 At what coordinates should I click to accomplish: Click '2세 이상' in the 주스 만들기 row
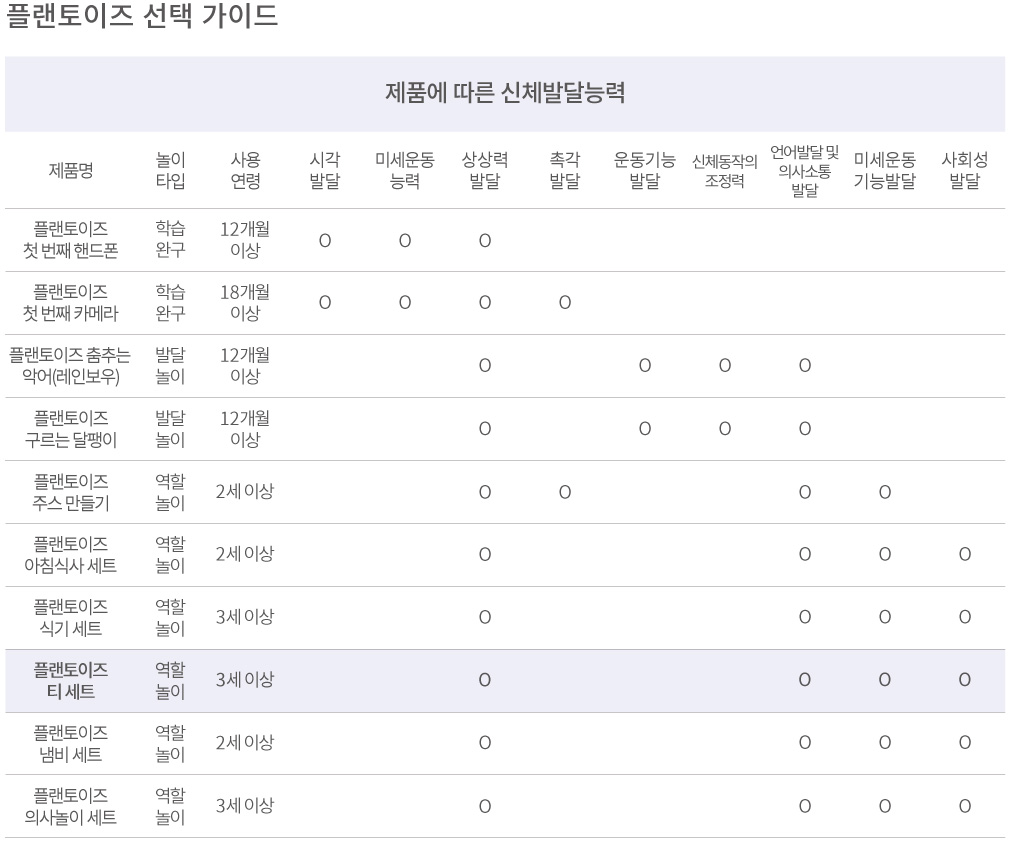click(x=245, y=492)
